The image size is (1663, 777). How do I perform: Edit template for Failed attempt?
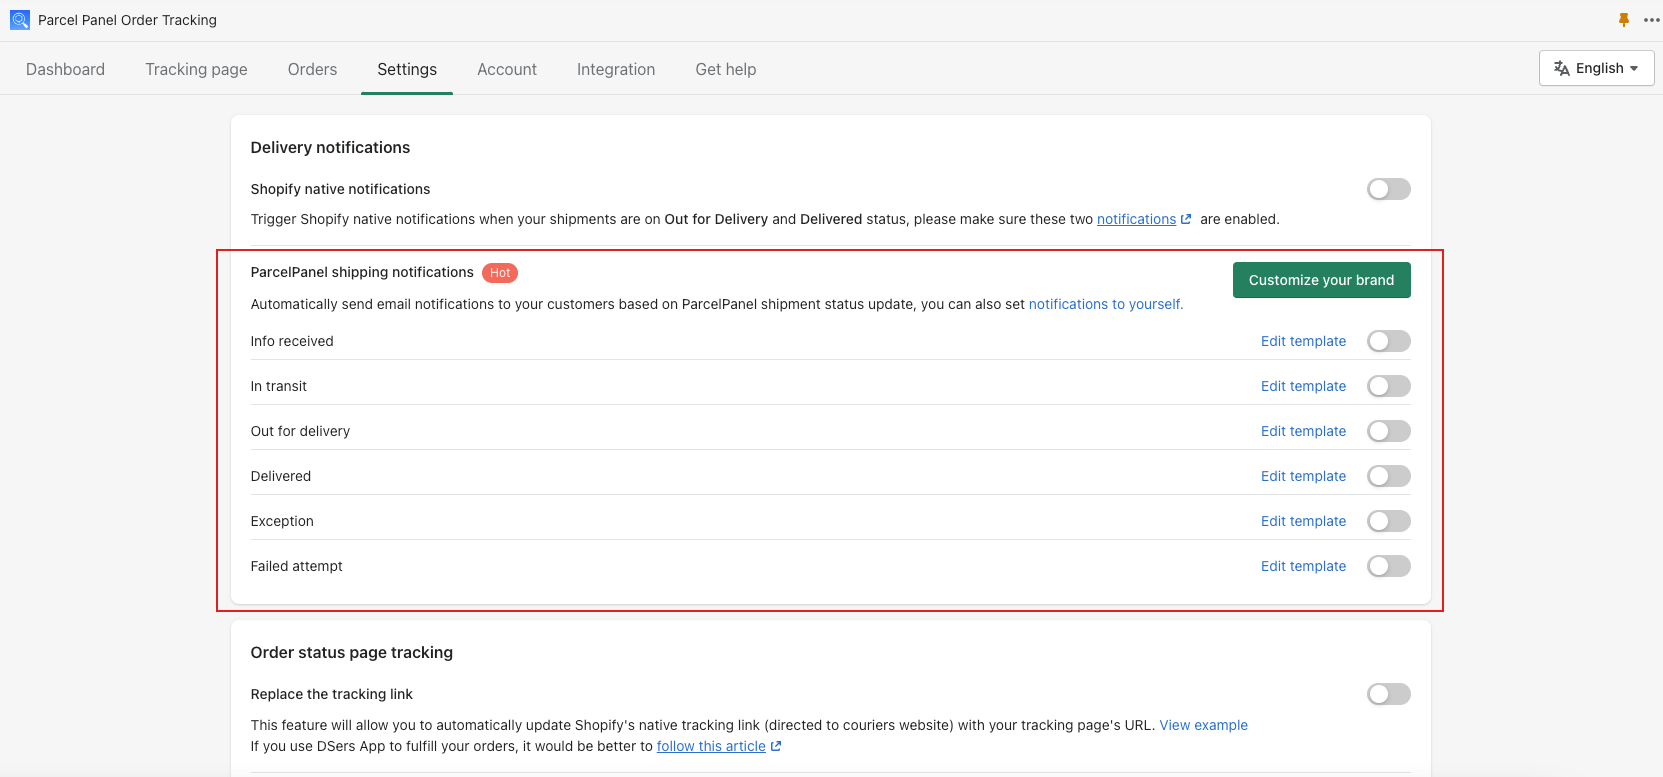tap(1303, 566)
